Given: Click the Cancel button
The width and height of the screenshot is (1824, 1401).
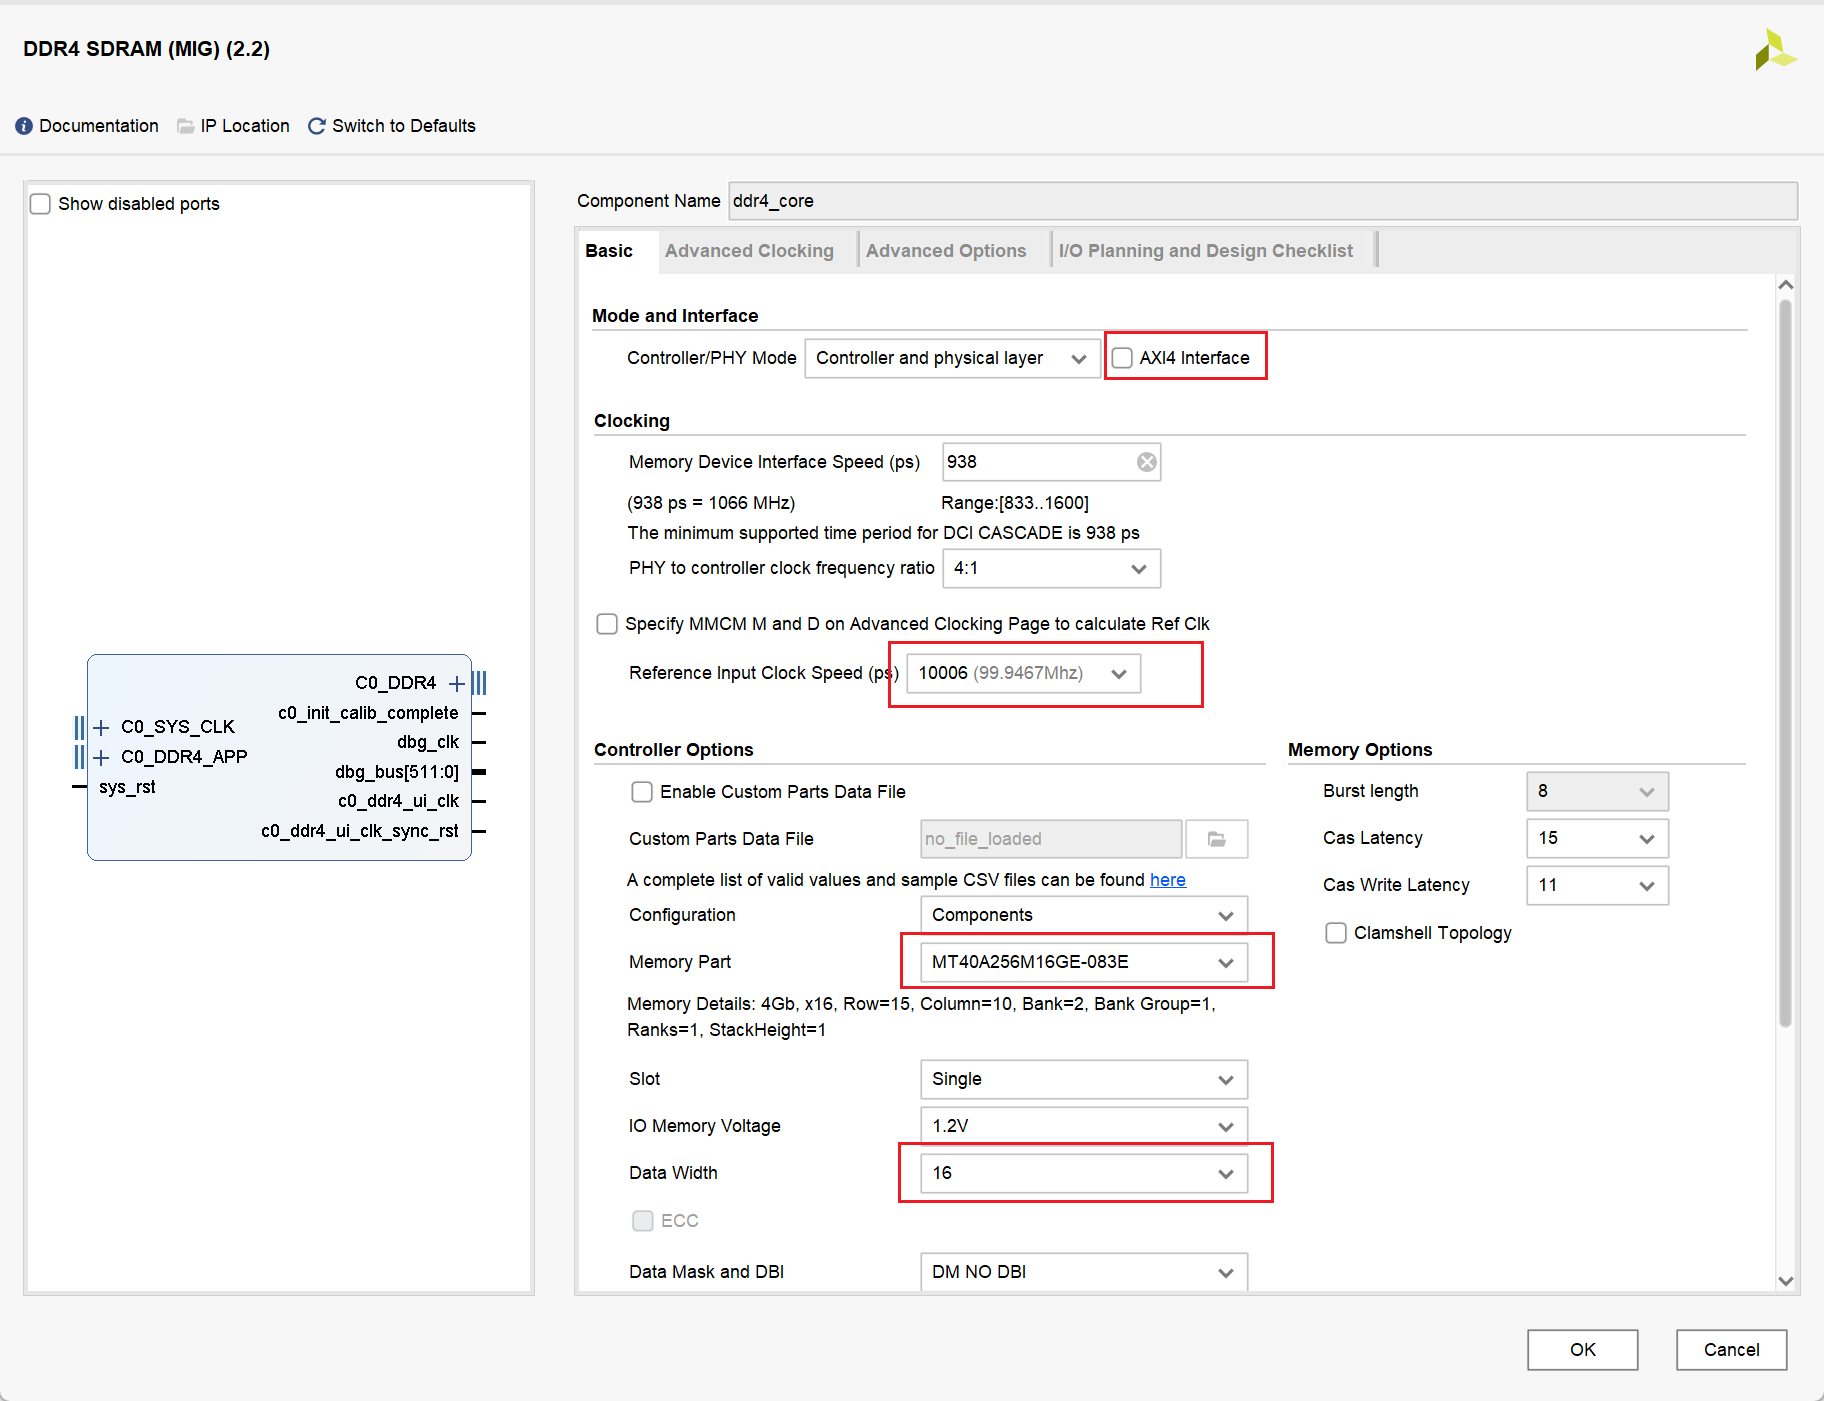Looking at the screenshot, I should pos(1731,1350).
